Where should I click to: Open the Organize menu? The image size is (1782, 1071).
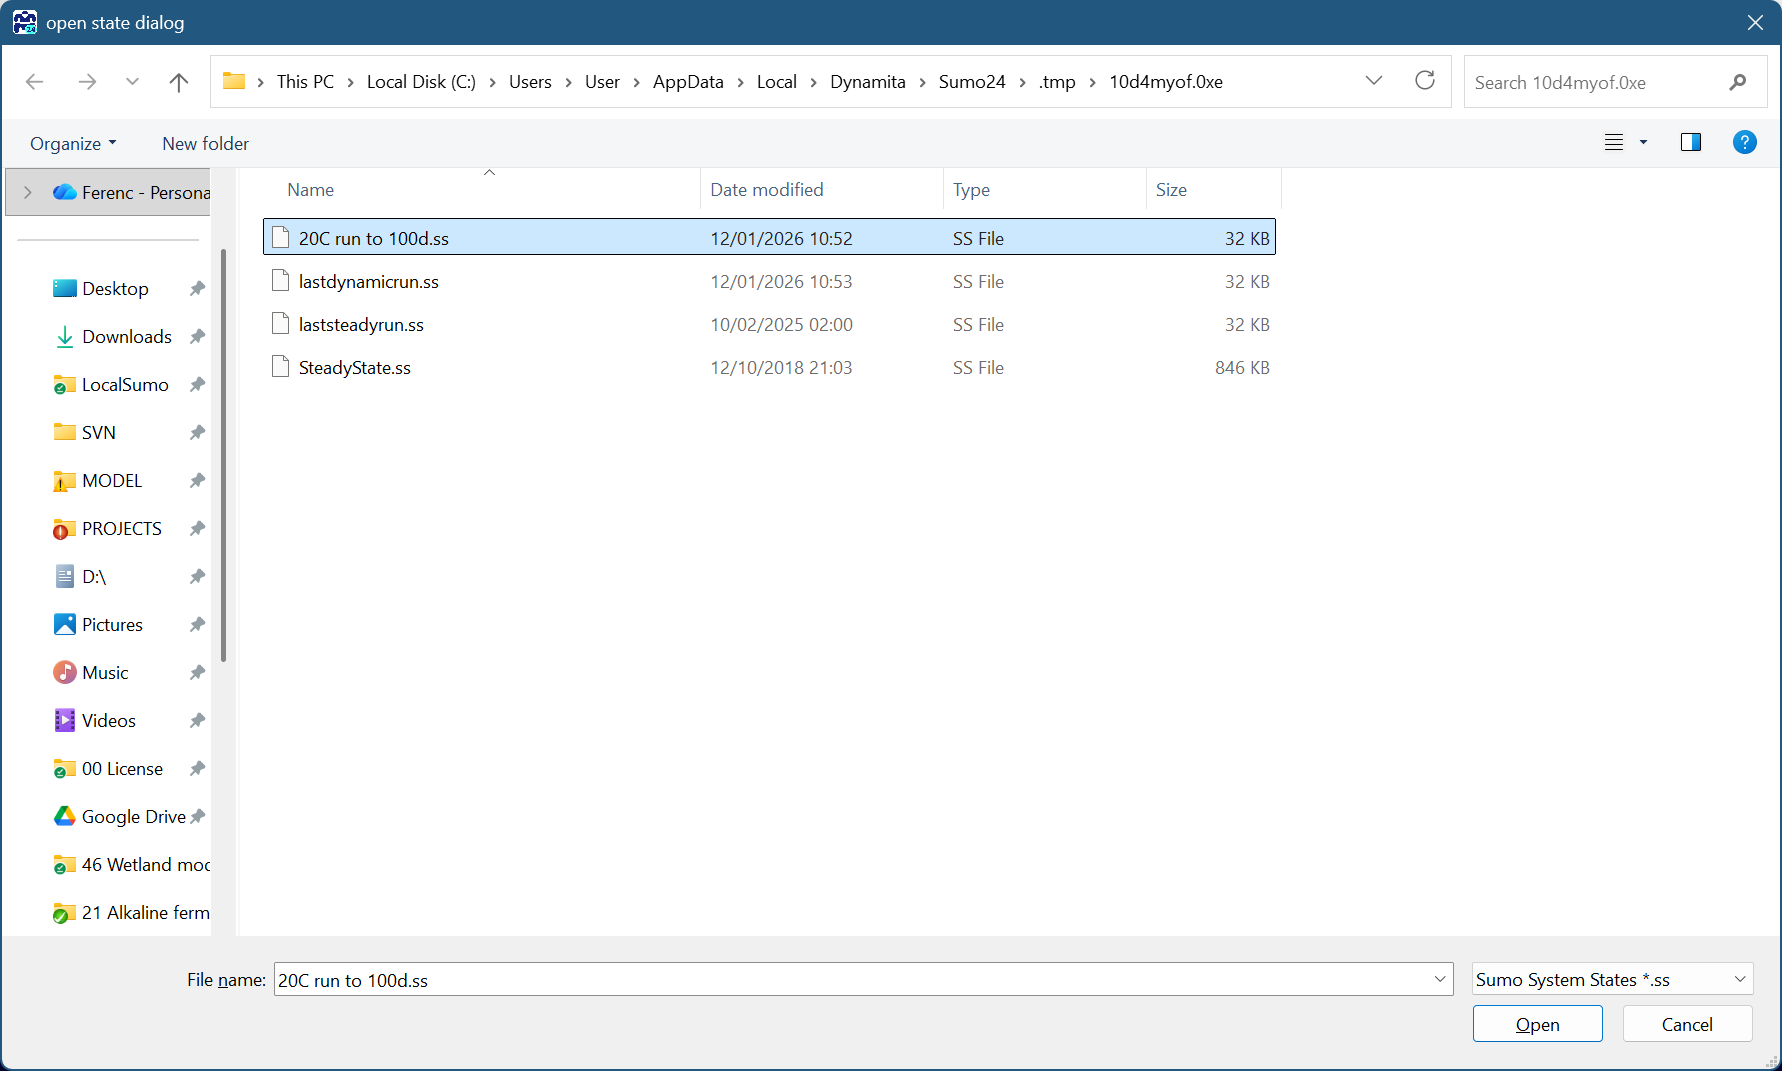coord(73,144)
